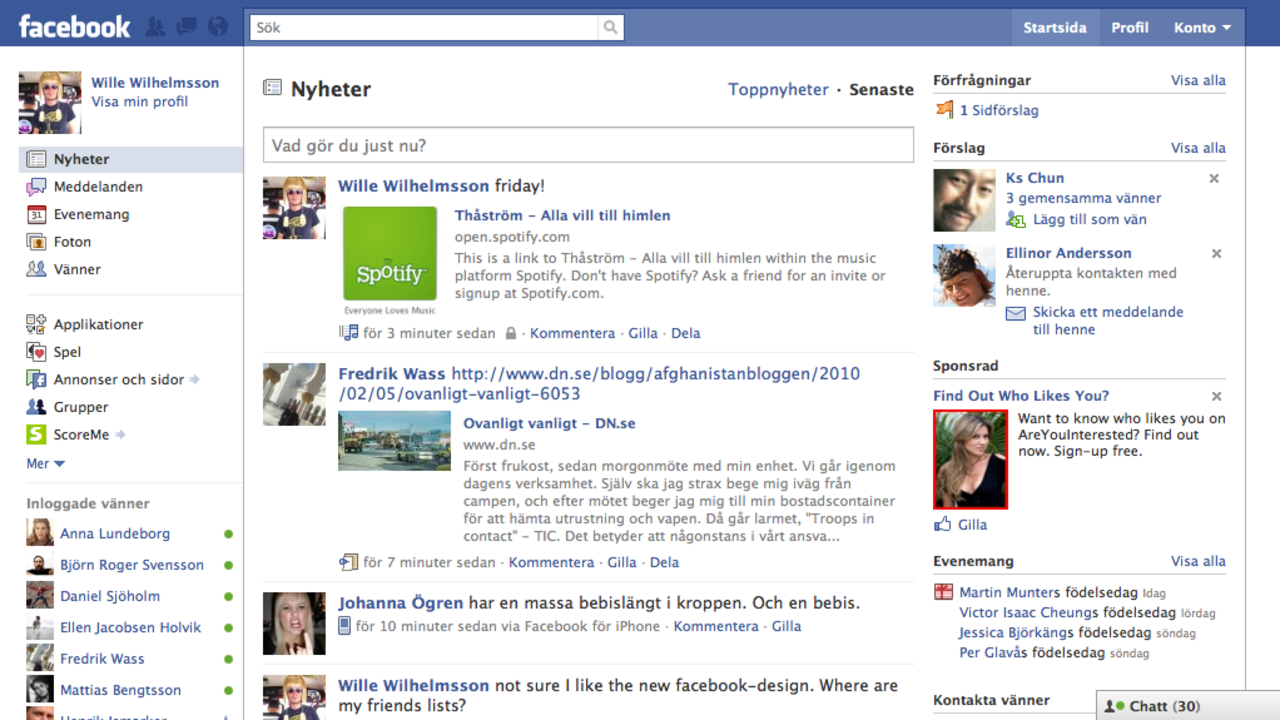
Task: Open Foton from the sidebar icon
Action: click(x=34, y=241)
